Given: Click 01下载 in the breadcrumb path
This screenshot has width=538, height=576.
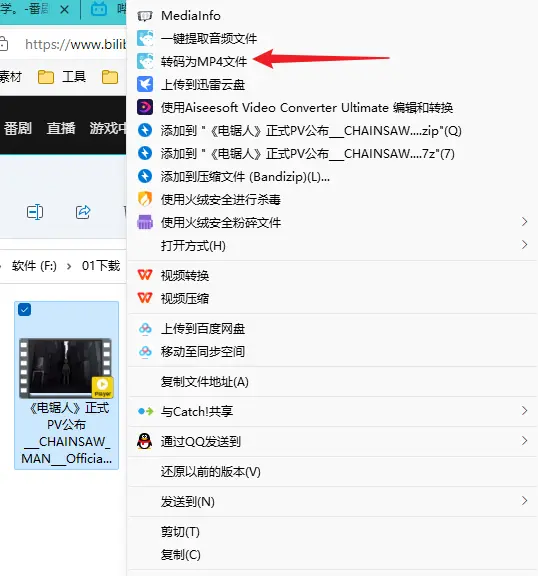Looking at the screenshot, I should [x=101, y=265].
